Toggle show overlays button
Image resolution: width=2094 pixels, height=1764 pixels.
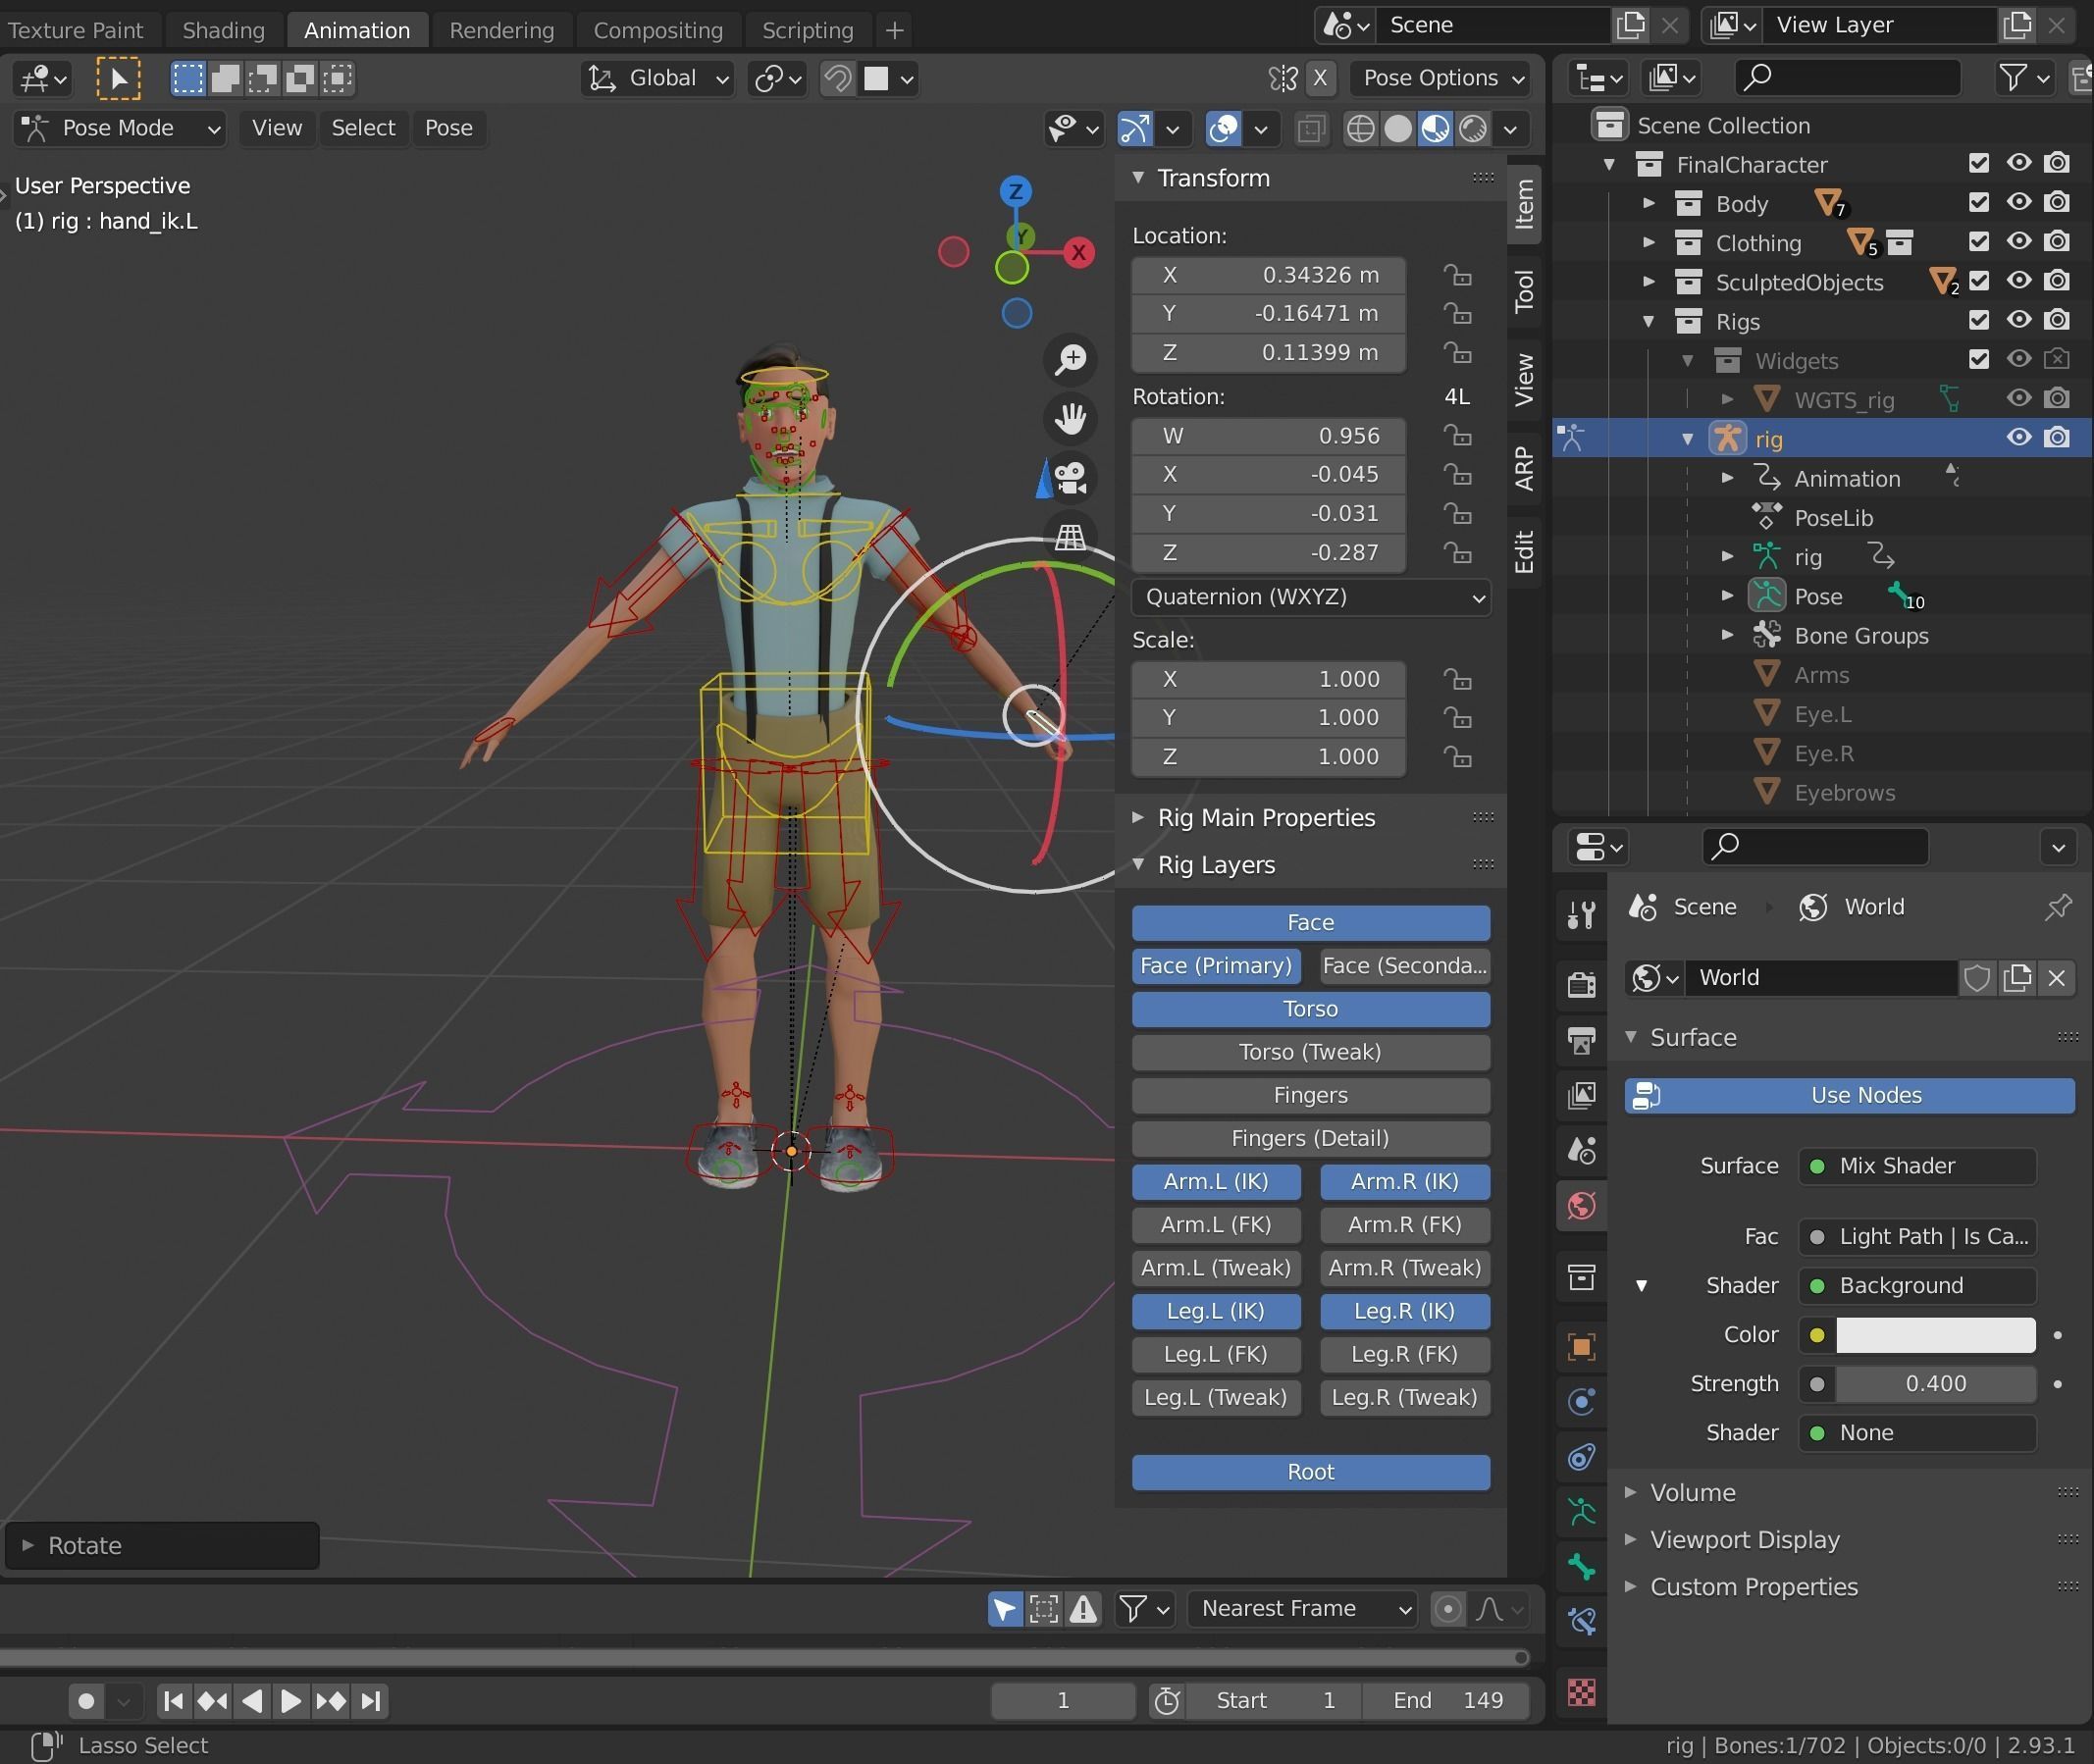tap(1224, 129)
